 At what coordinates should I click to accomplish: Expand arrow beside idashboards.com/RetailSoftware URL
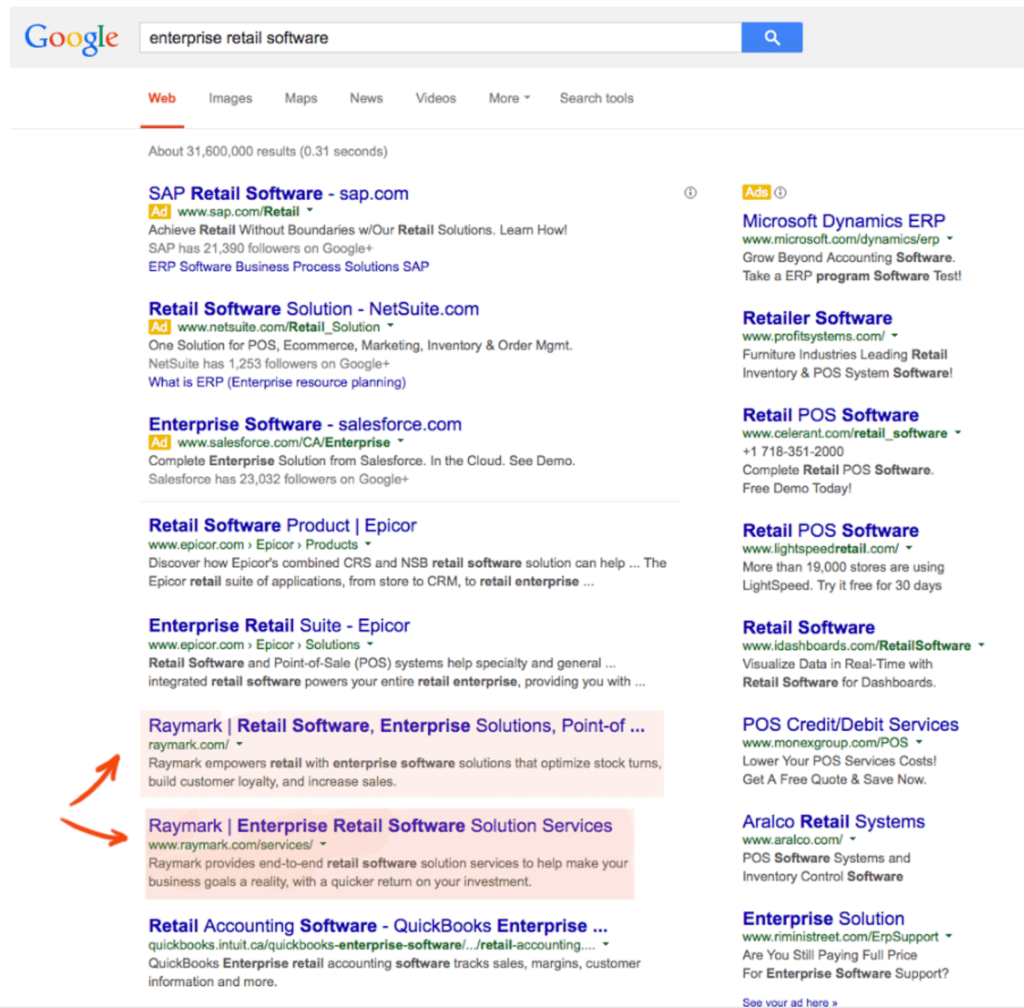(x=982, y=645)
